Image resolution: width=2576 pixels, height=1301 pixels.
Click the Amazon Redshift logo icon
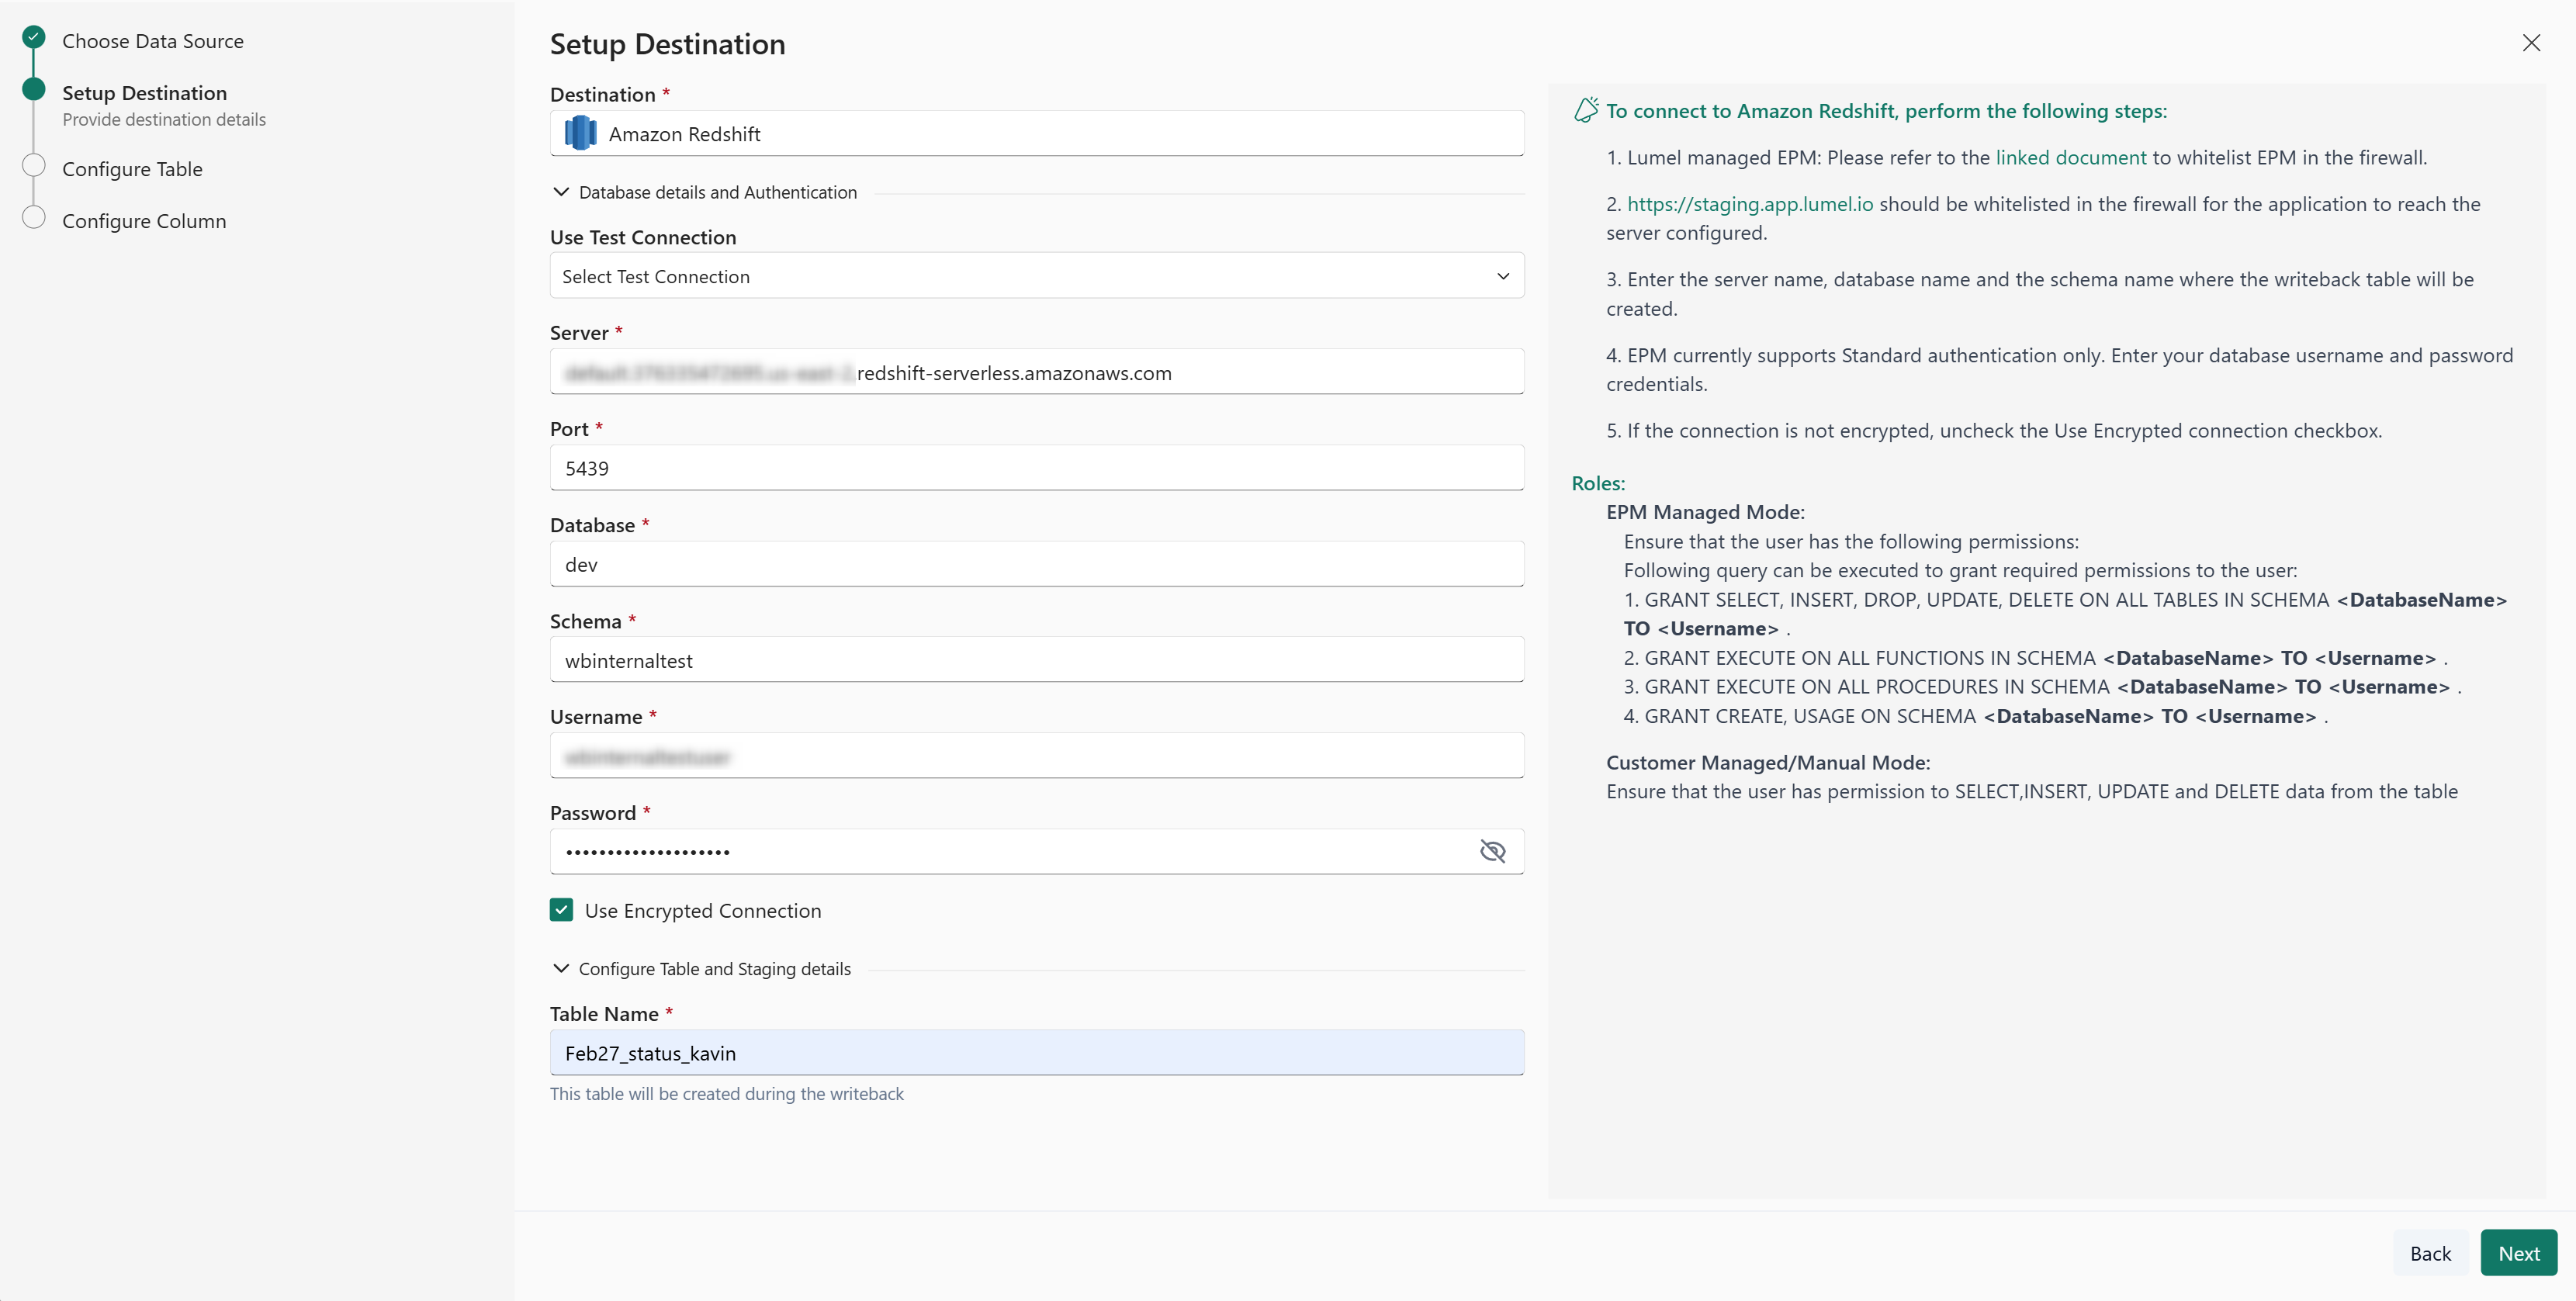click(580, 133)
